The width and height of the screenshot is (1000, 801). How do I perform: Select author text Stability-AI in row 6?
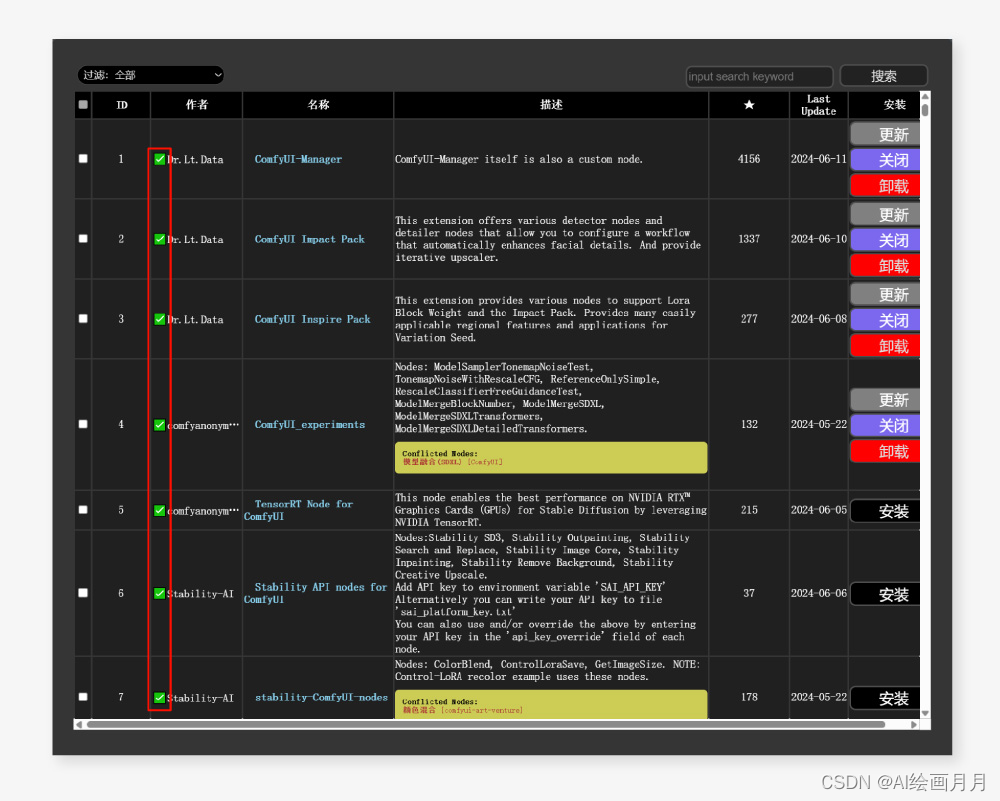(x=200, y=594)
